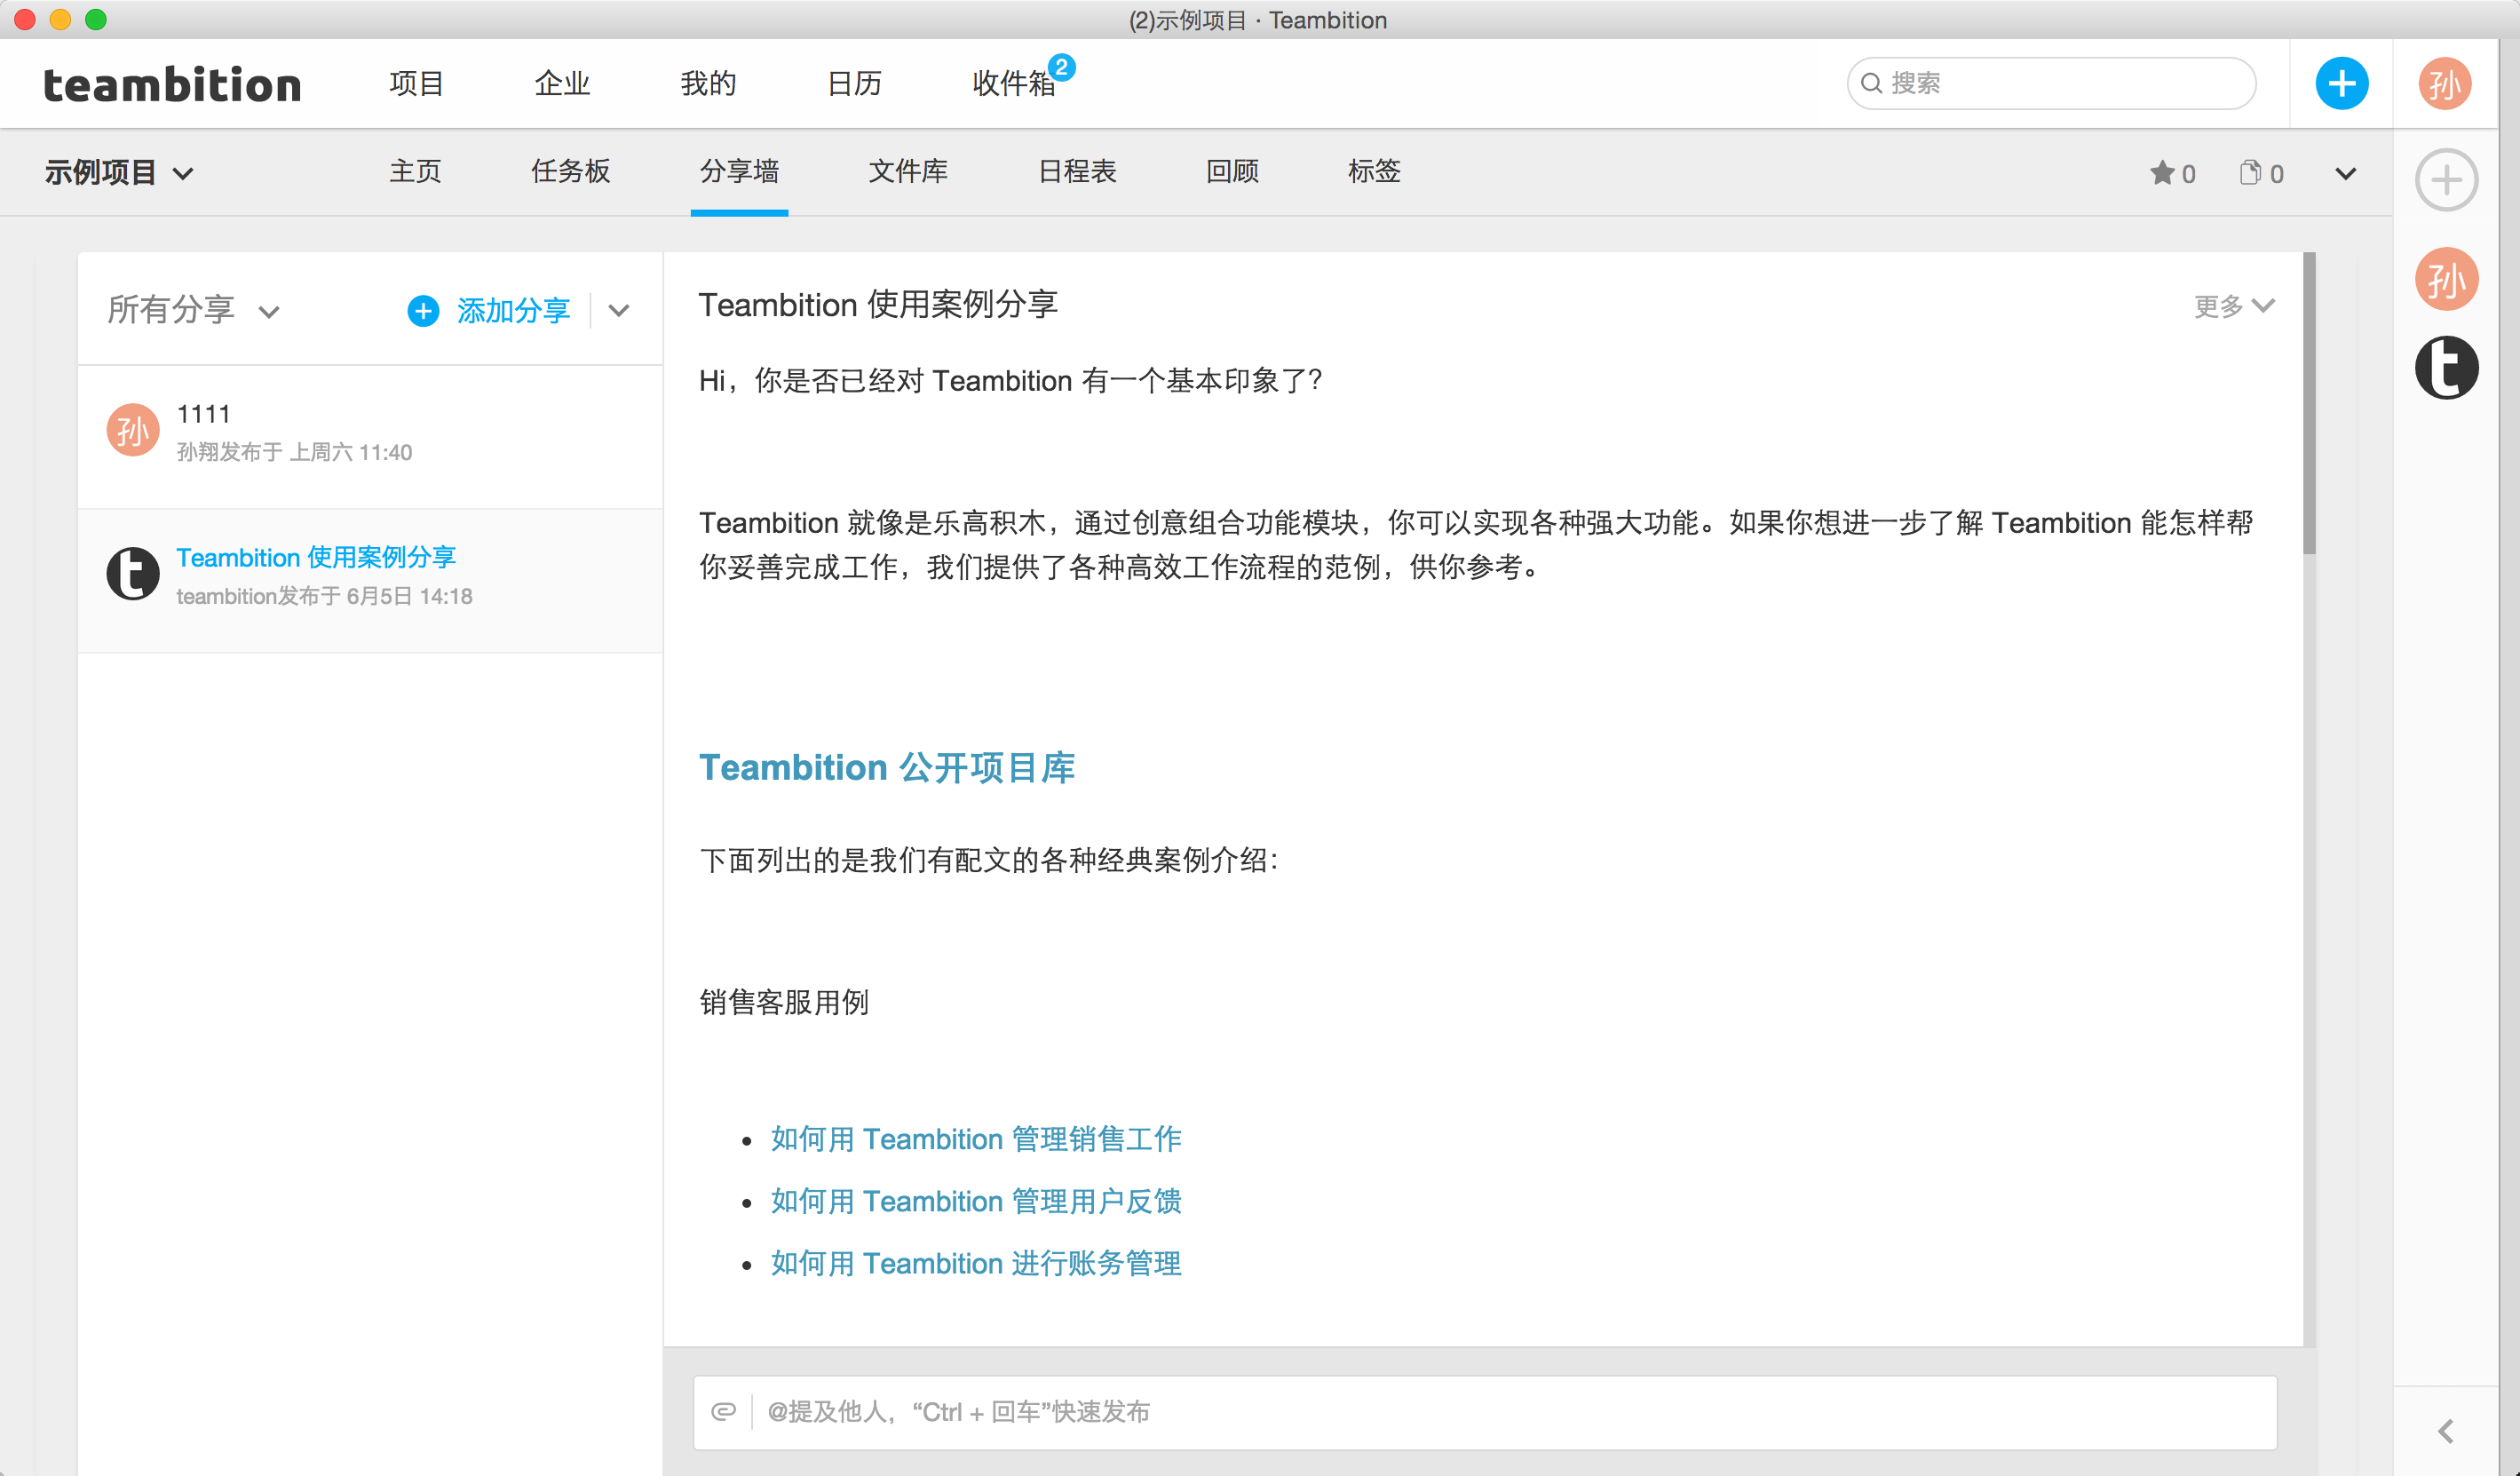
Task: Switch to the 任务板 tab
Action: pos(570,172)
